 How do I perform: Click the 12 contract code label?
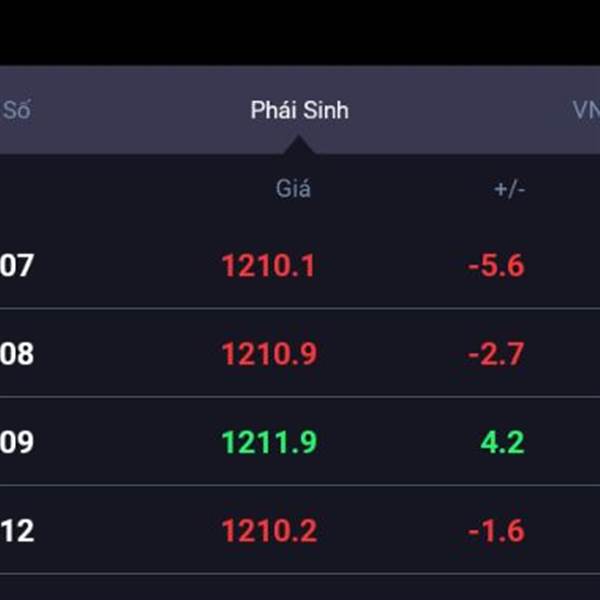tap(17, 531)
